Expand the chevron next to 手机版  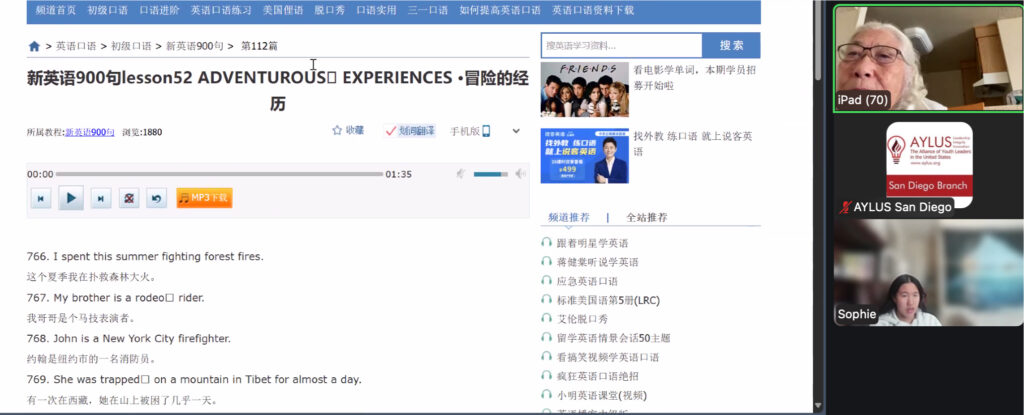(516, 131)
